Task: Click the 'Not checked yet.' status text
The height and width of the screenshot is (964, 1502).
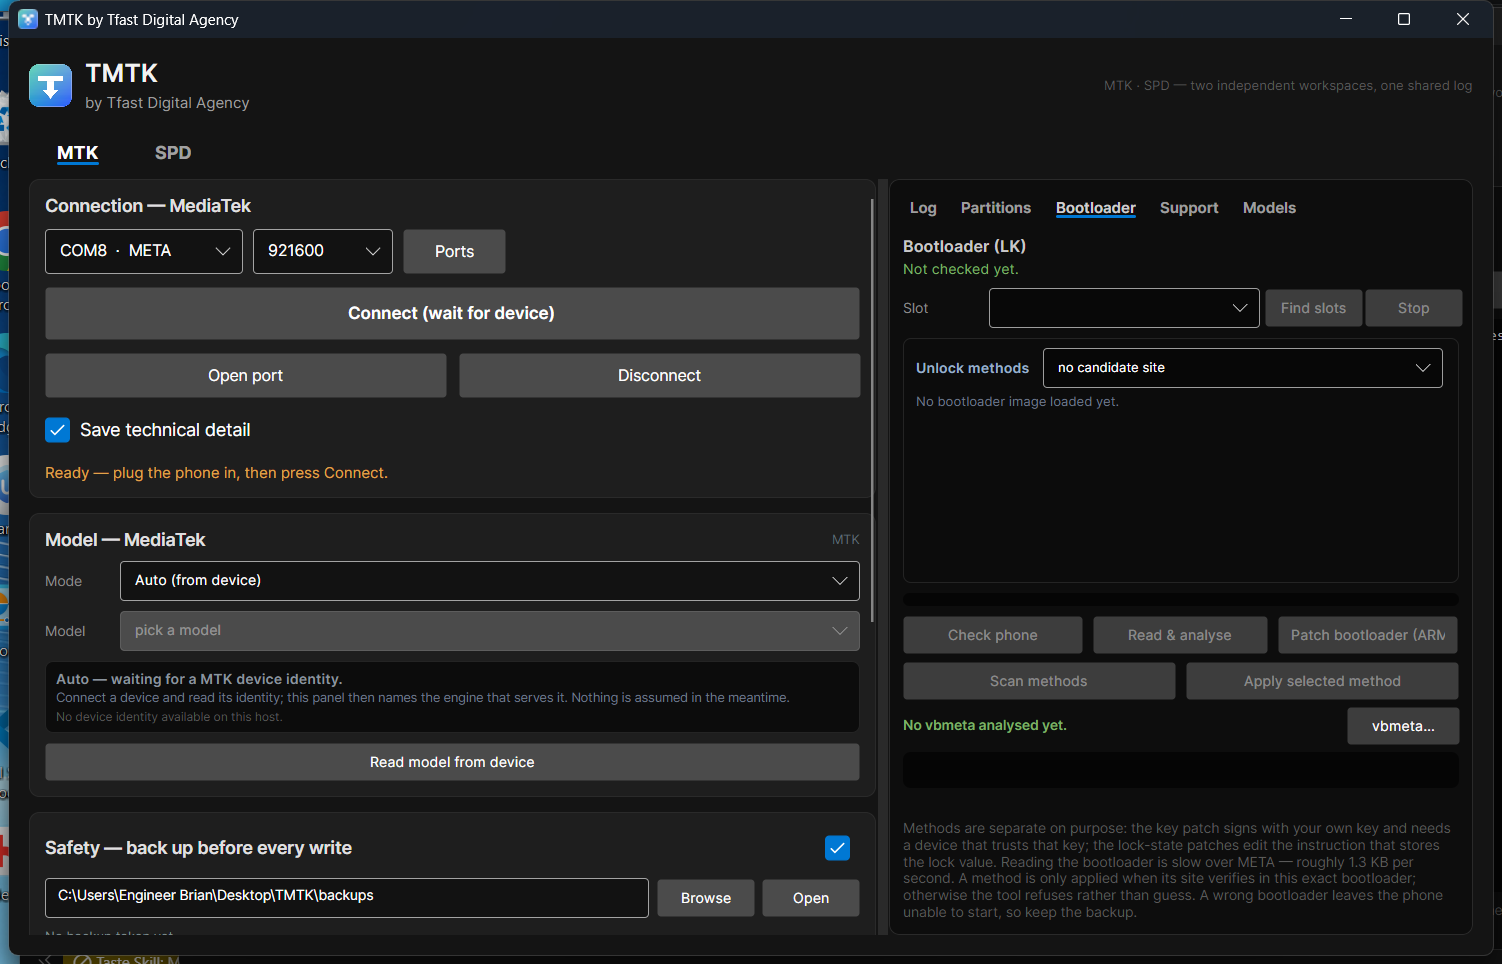Action: point(961,269)
